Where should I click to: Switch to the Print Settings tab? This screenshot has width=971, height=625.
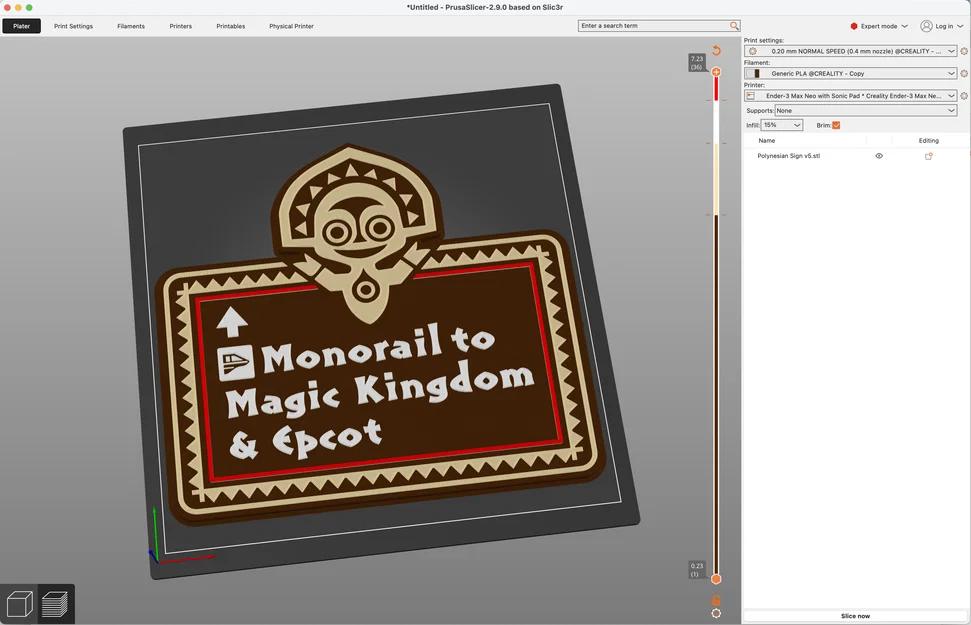[73, 26]
